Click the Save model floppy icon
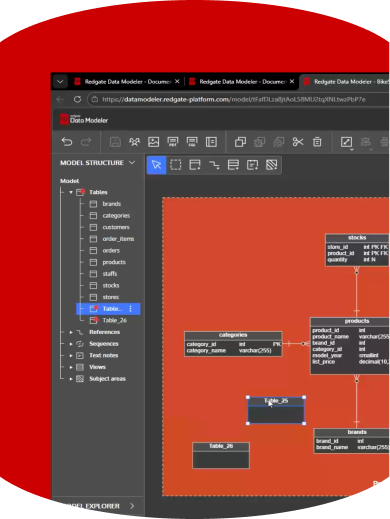 115,142
